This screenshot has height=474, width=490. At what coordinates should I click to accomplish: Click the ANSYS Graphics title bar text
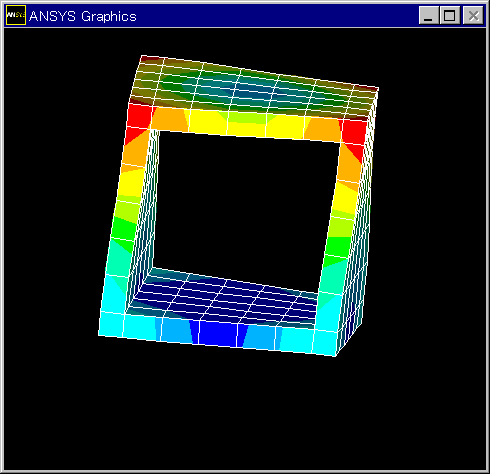[83, 16]
